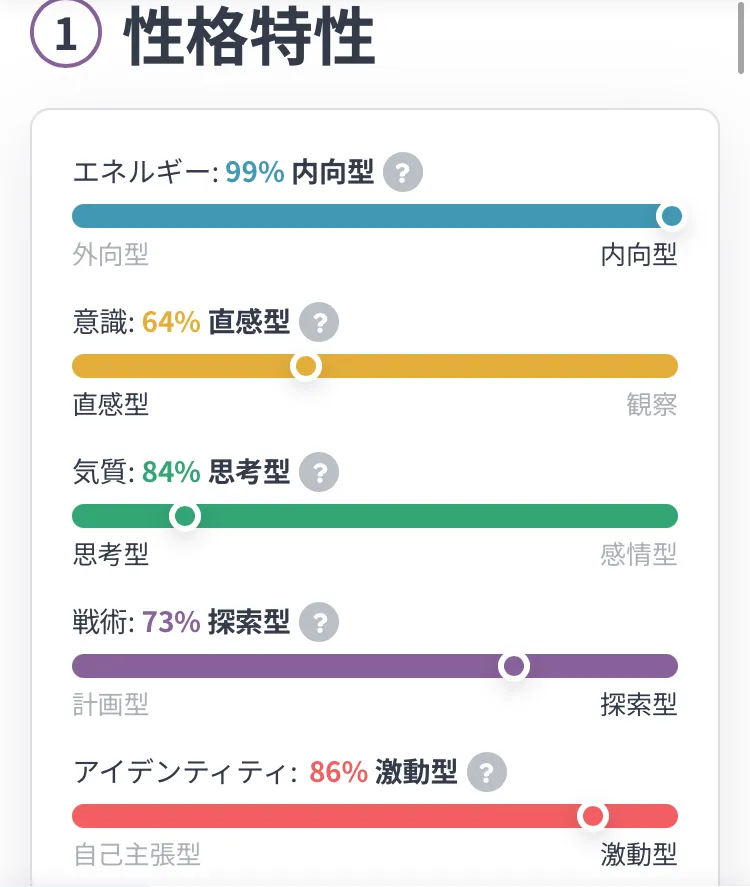750x887 pixels.
Task: Click the help icon next to エネルギー 内向型
Action: click(x=402, y=173)
